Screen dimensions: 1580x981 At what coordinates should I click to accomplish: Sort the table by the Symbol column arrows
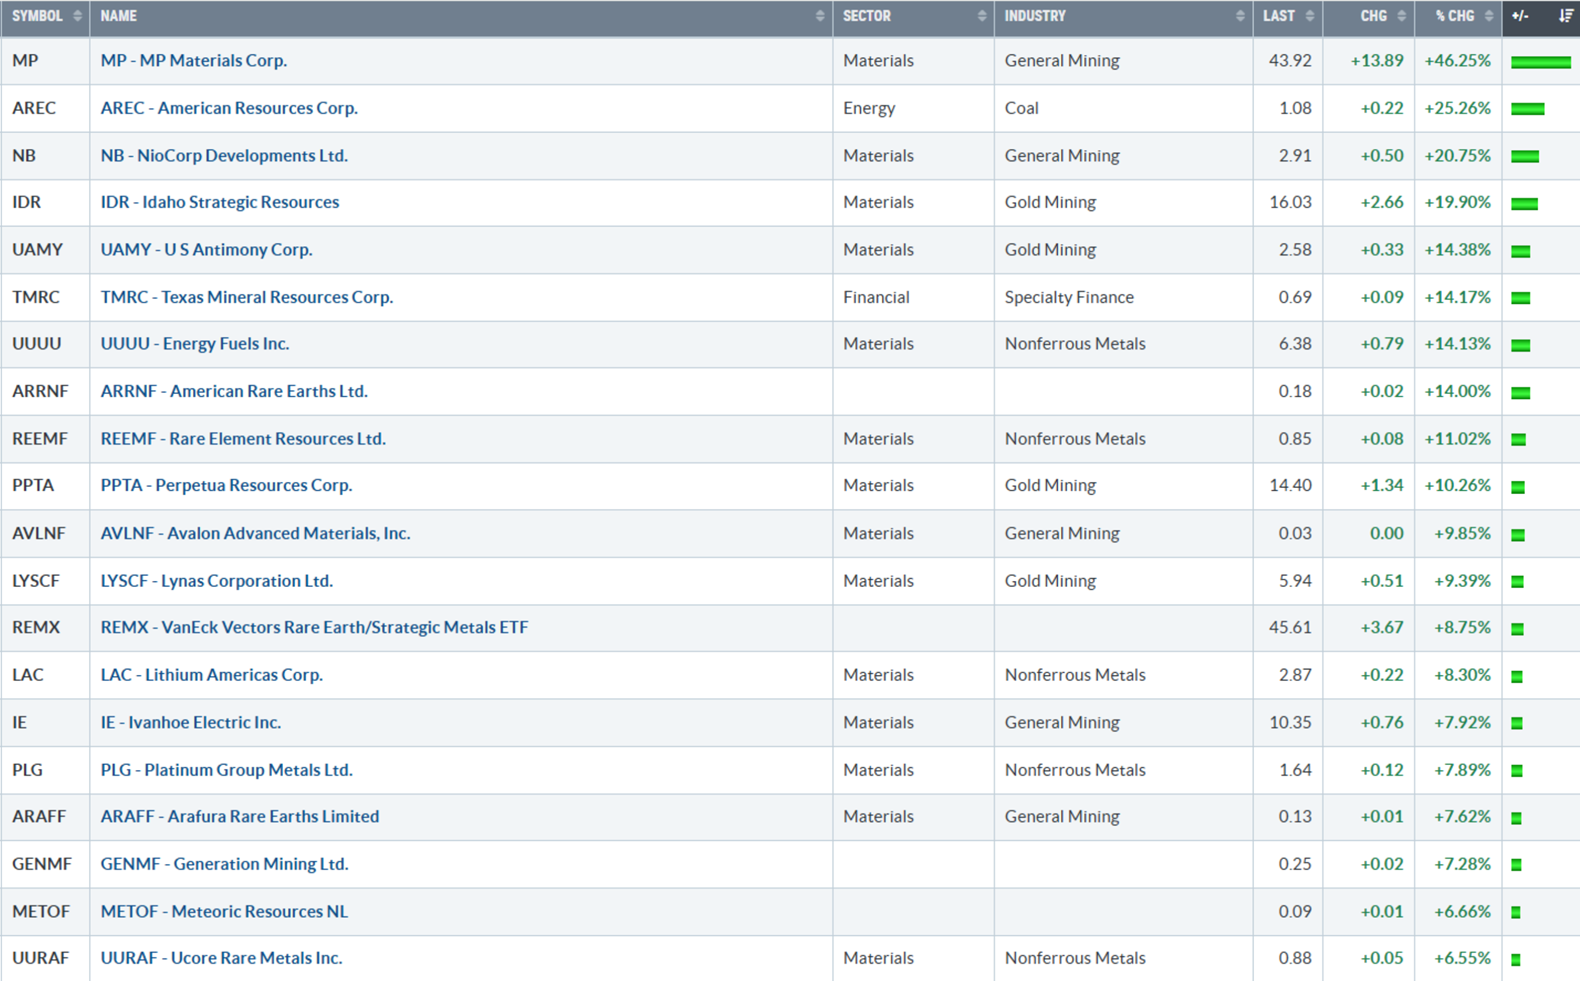[77, 16]
